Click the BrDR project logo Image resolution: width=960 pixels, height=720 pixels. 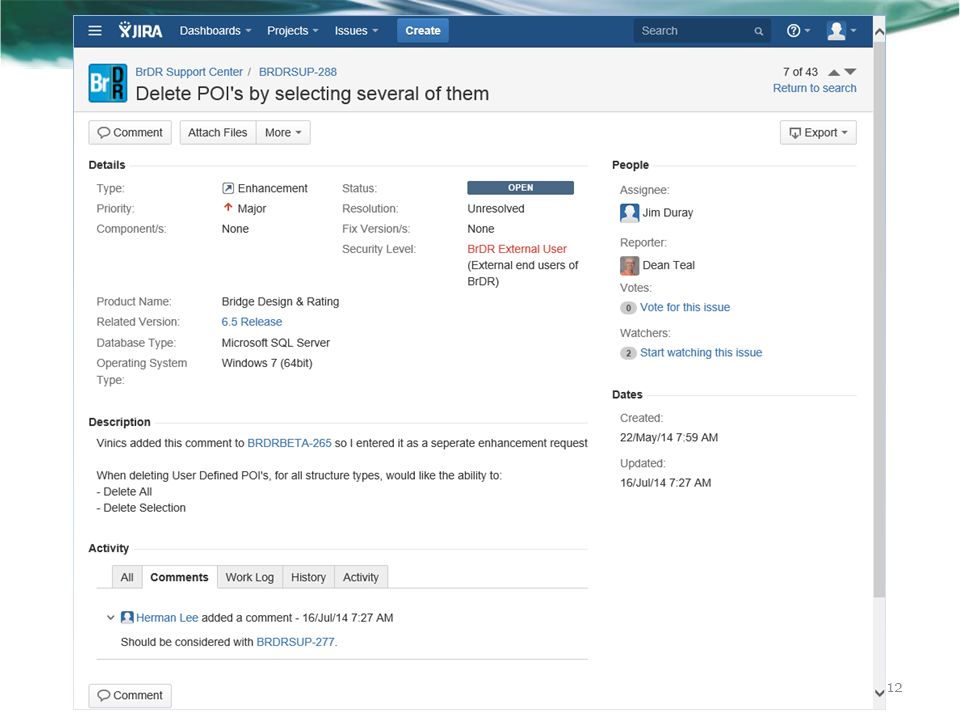click(108, 83)
